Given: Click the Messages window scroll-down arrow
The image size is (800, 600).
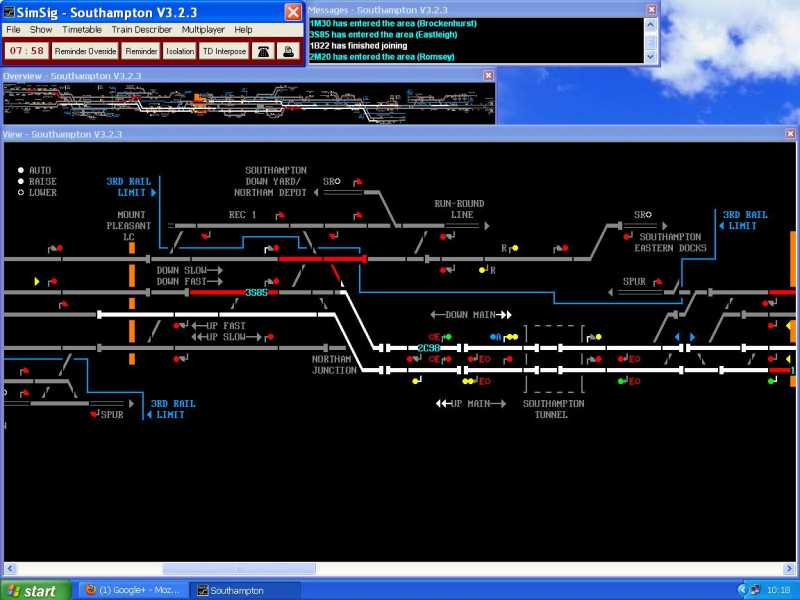Looking at the screenshot, I should click(x=651, y=57).
